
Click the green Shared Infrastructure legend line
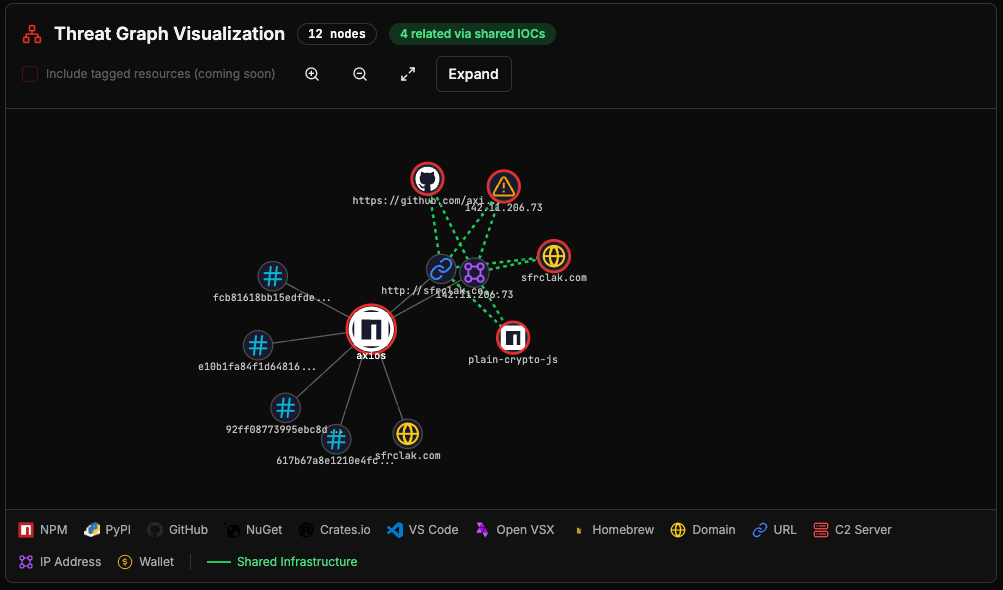[219, 562]
